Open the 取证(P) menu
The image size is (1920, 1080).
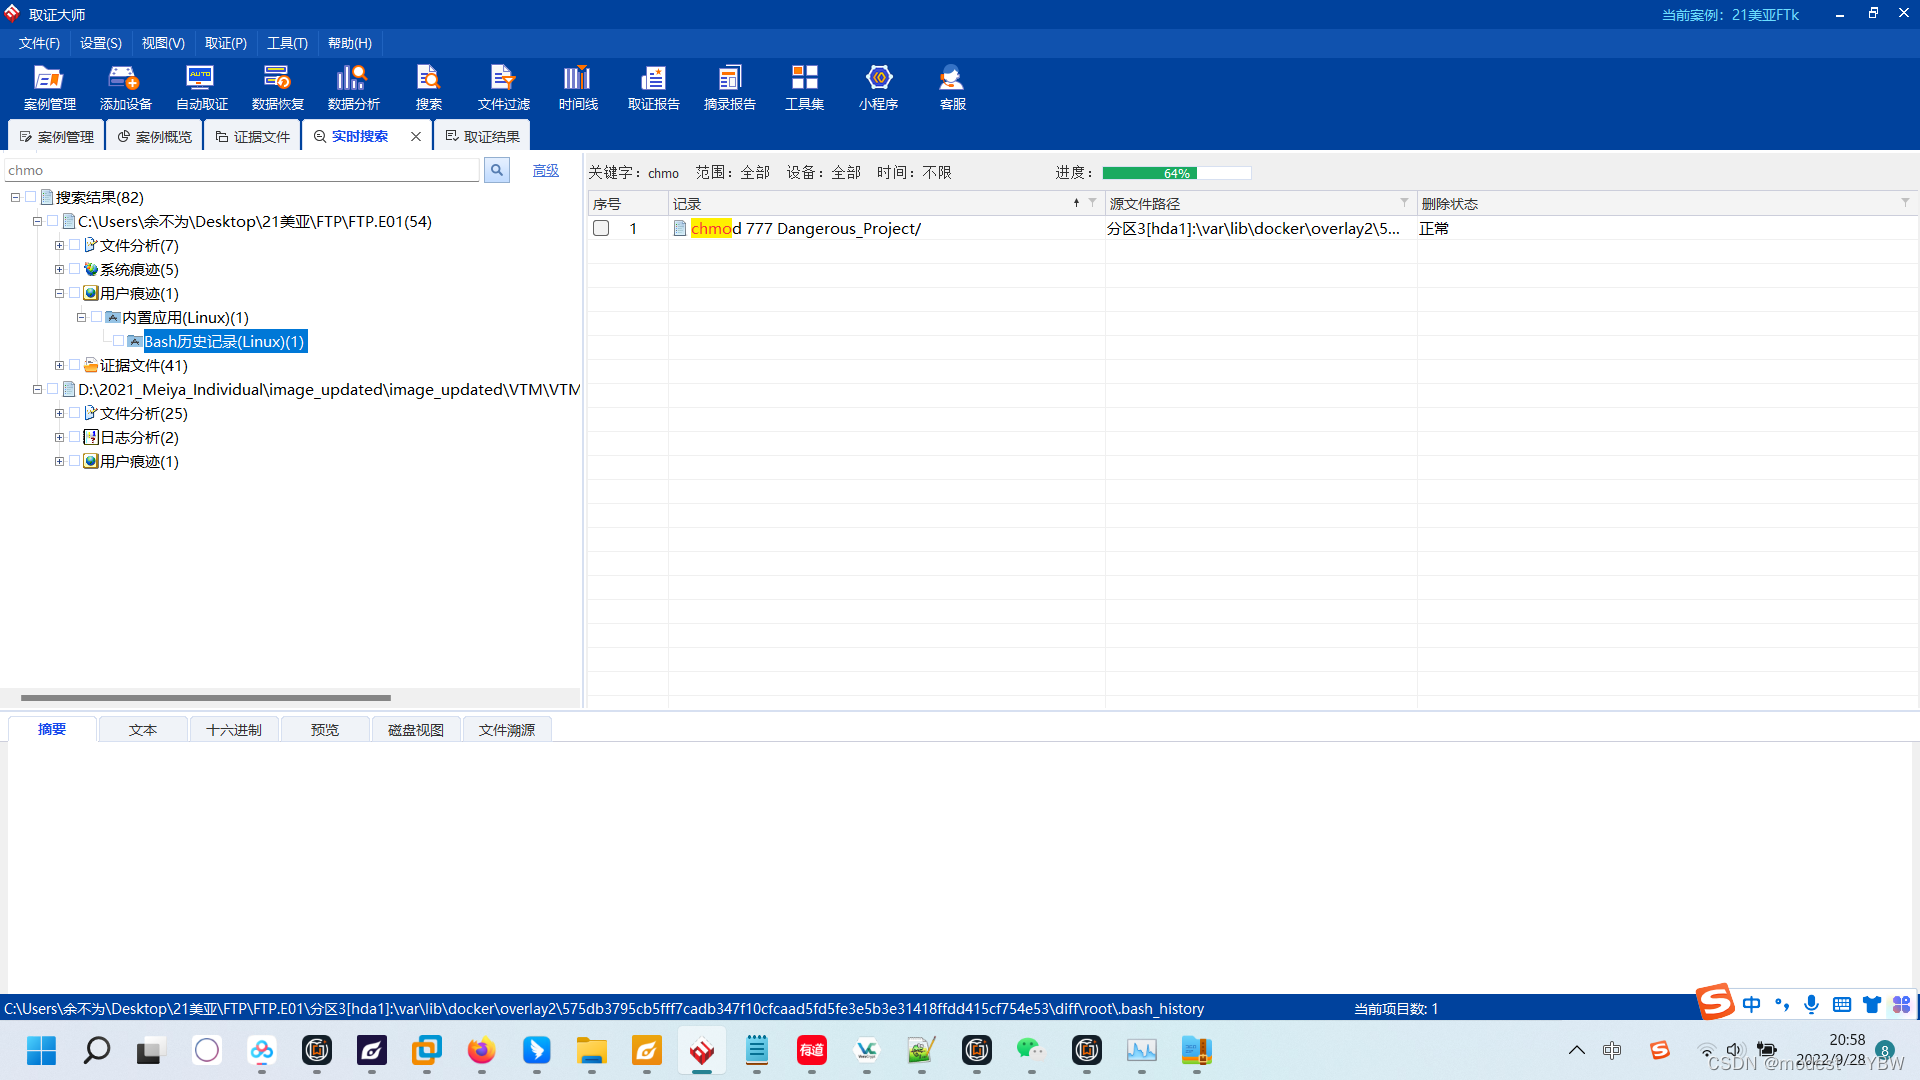(x=225, y=43)
